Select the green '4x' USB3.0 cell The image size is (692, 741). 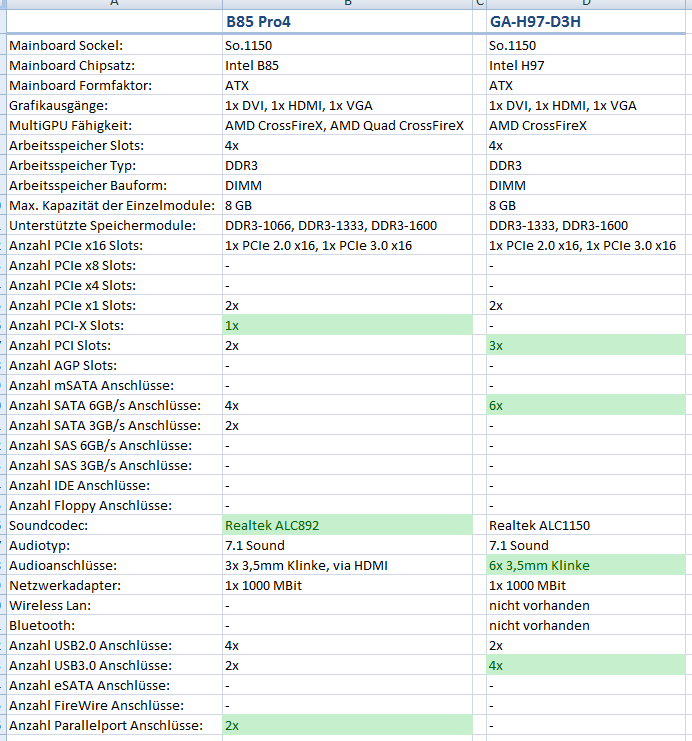586,665
